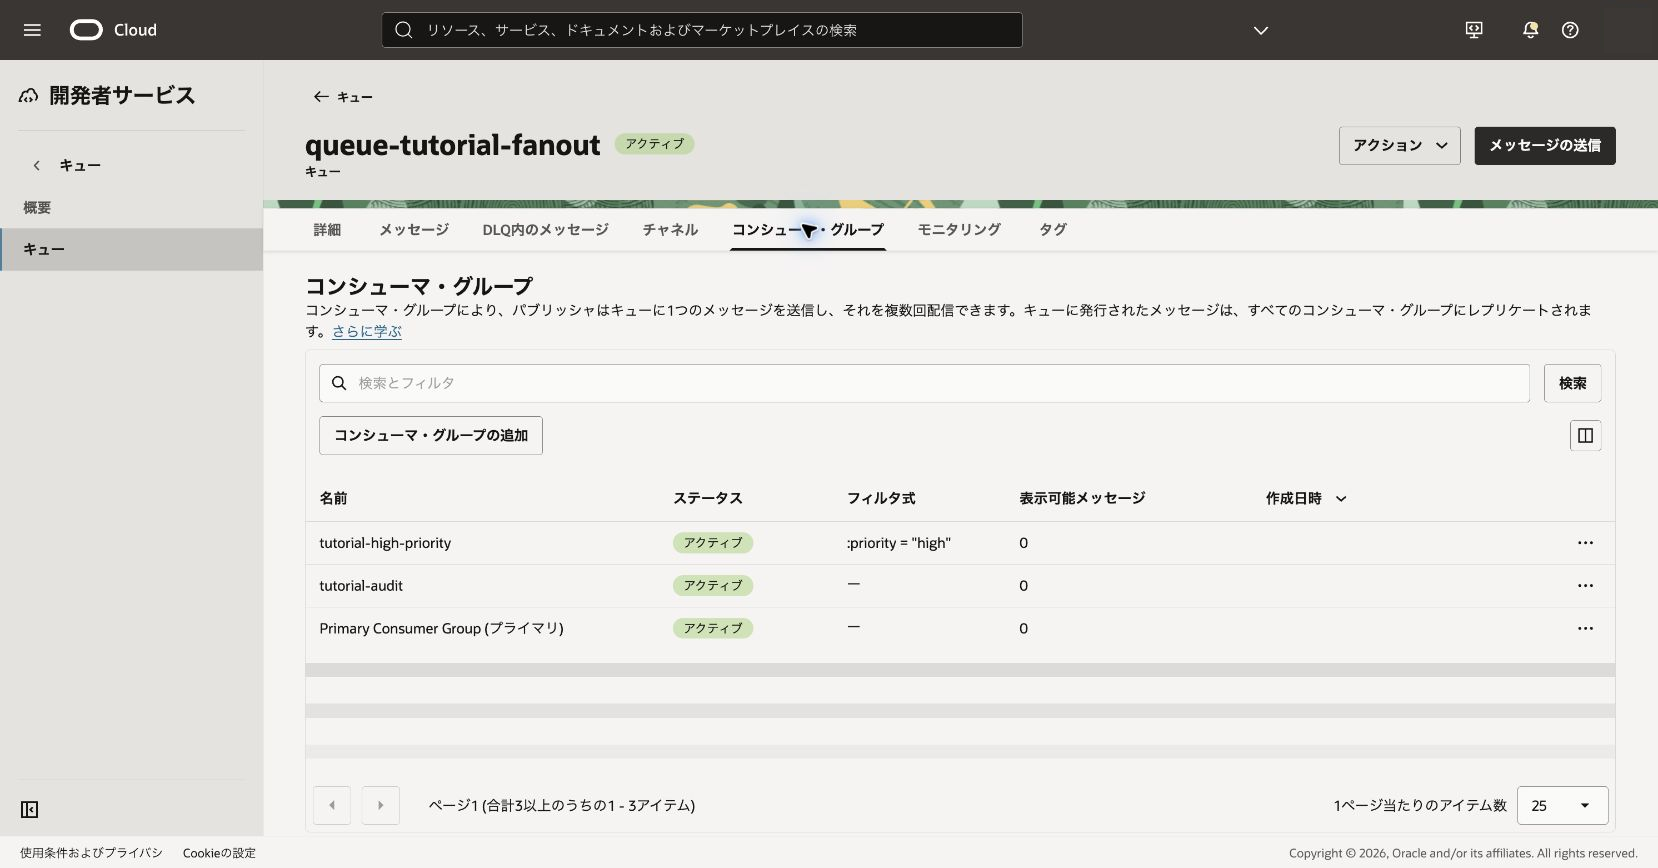Image resolution: width=1658 pixels, height=868 pixels.
Task: Click the フィルタ式 column header
Action: point(881,498)
